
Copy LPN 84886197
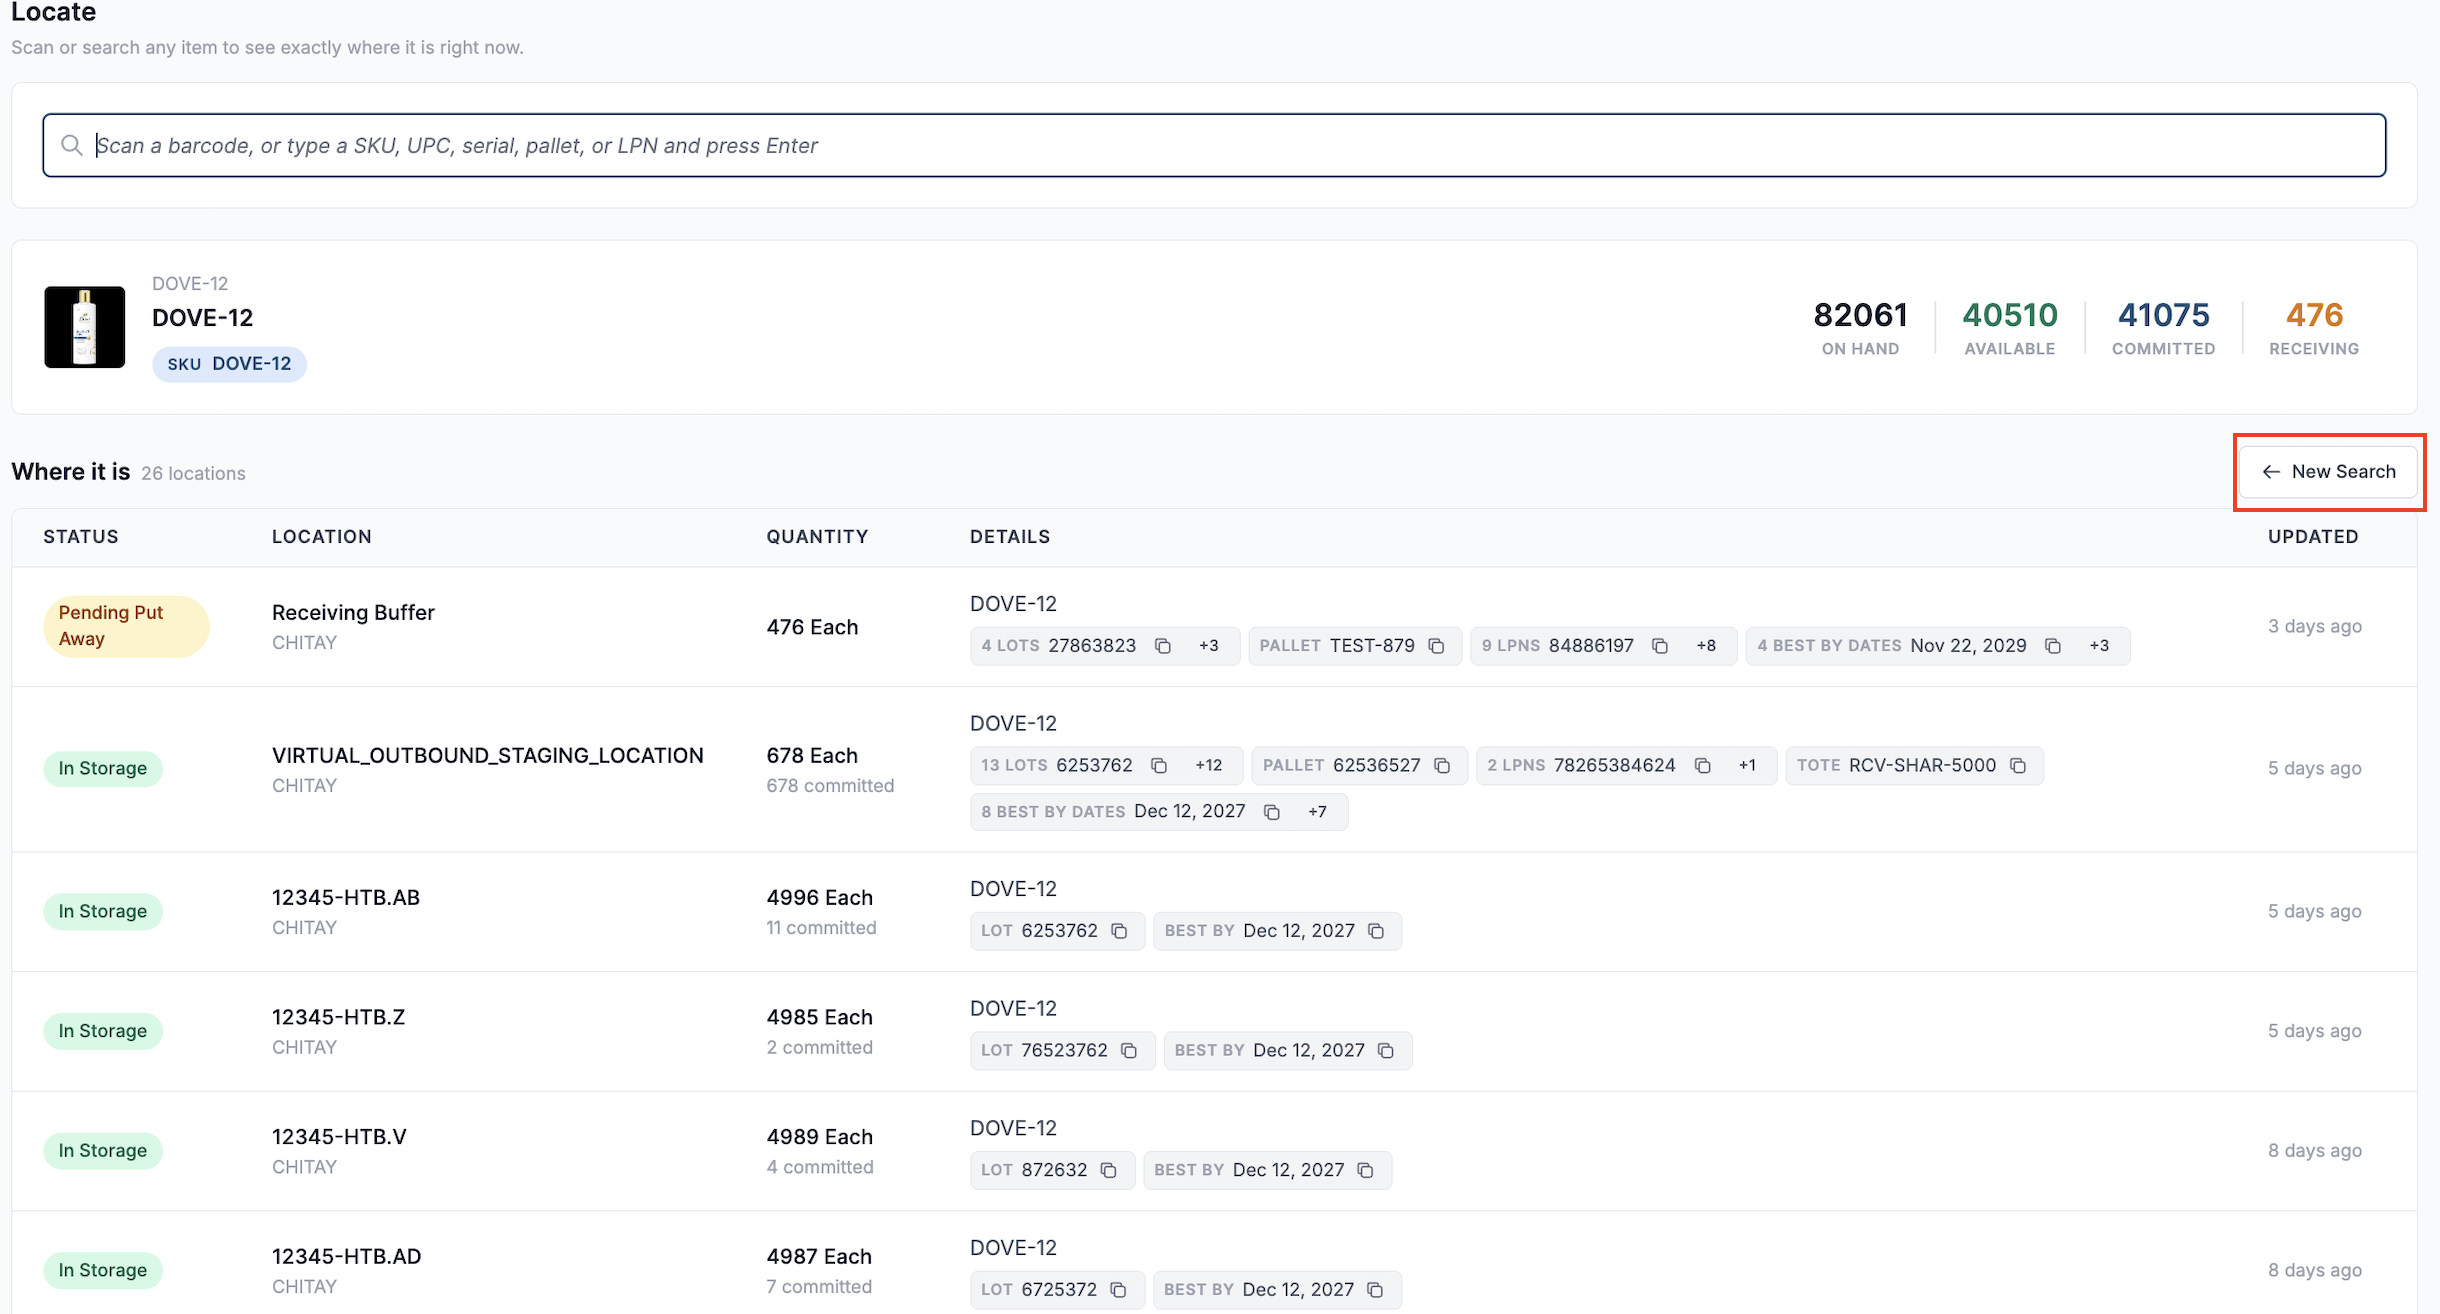pyautogui.click(x=1660, y=646)
